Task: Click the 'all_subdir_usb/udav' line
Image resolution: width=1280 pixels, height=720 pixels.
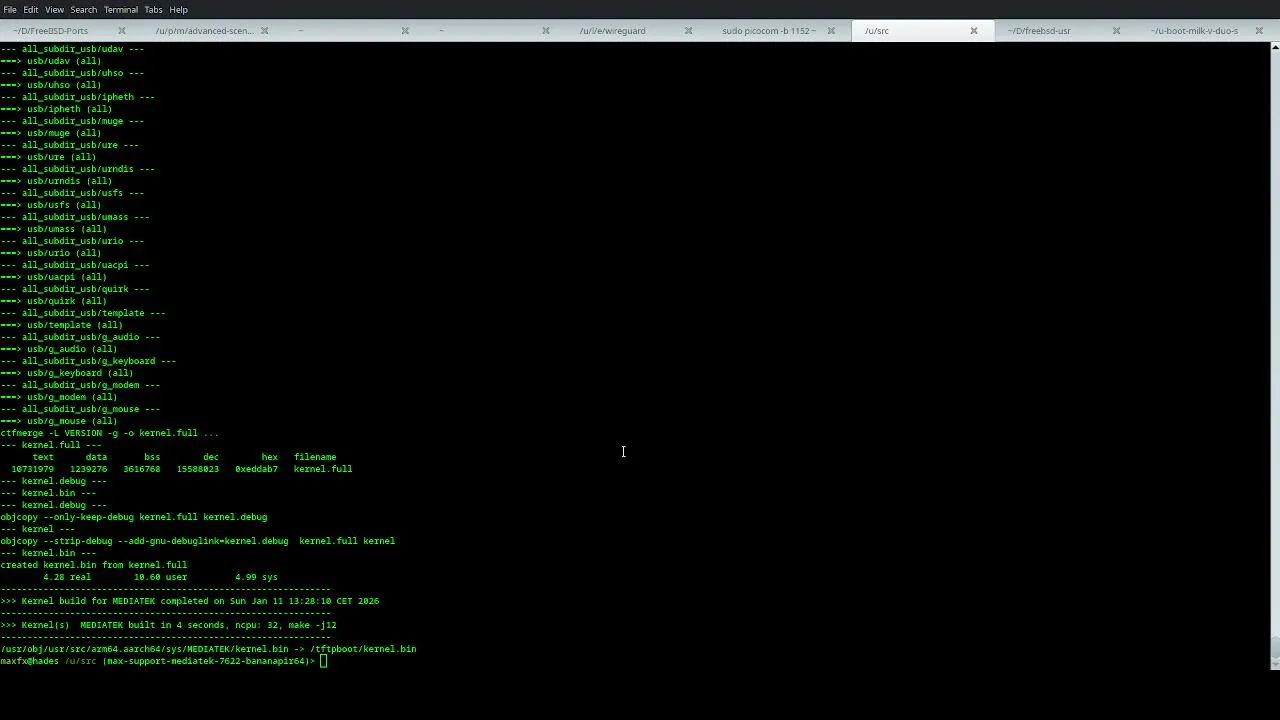Action: pos(72,49)
